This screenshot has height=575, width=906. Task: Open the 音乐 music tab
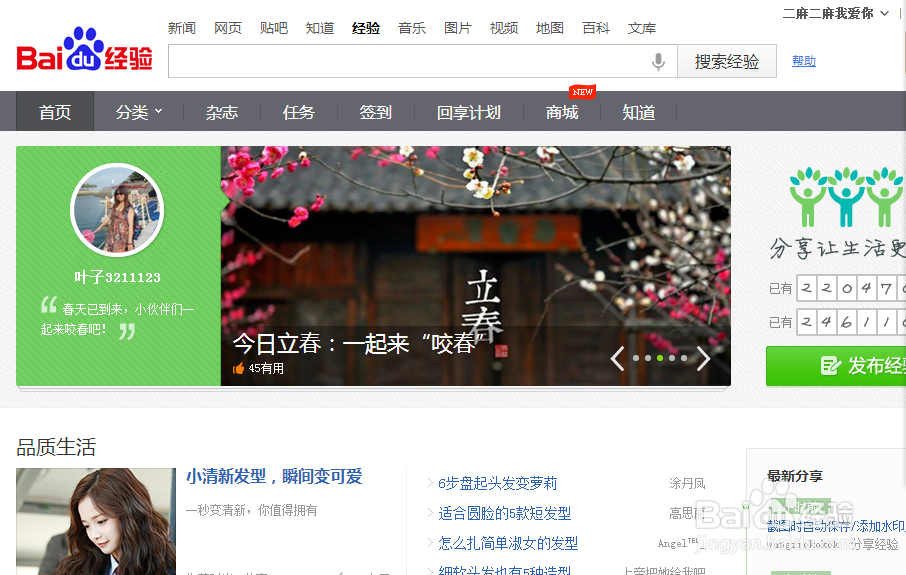click(412, 28)
